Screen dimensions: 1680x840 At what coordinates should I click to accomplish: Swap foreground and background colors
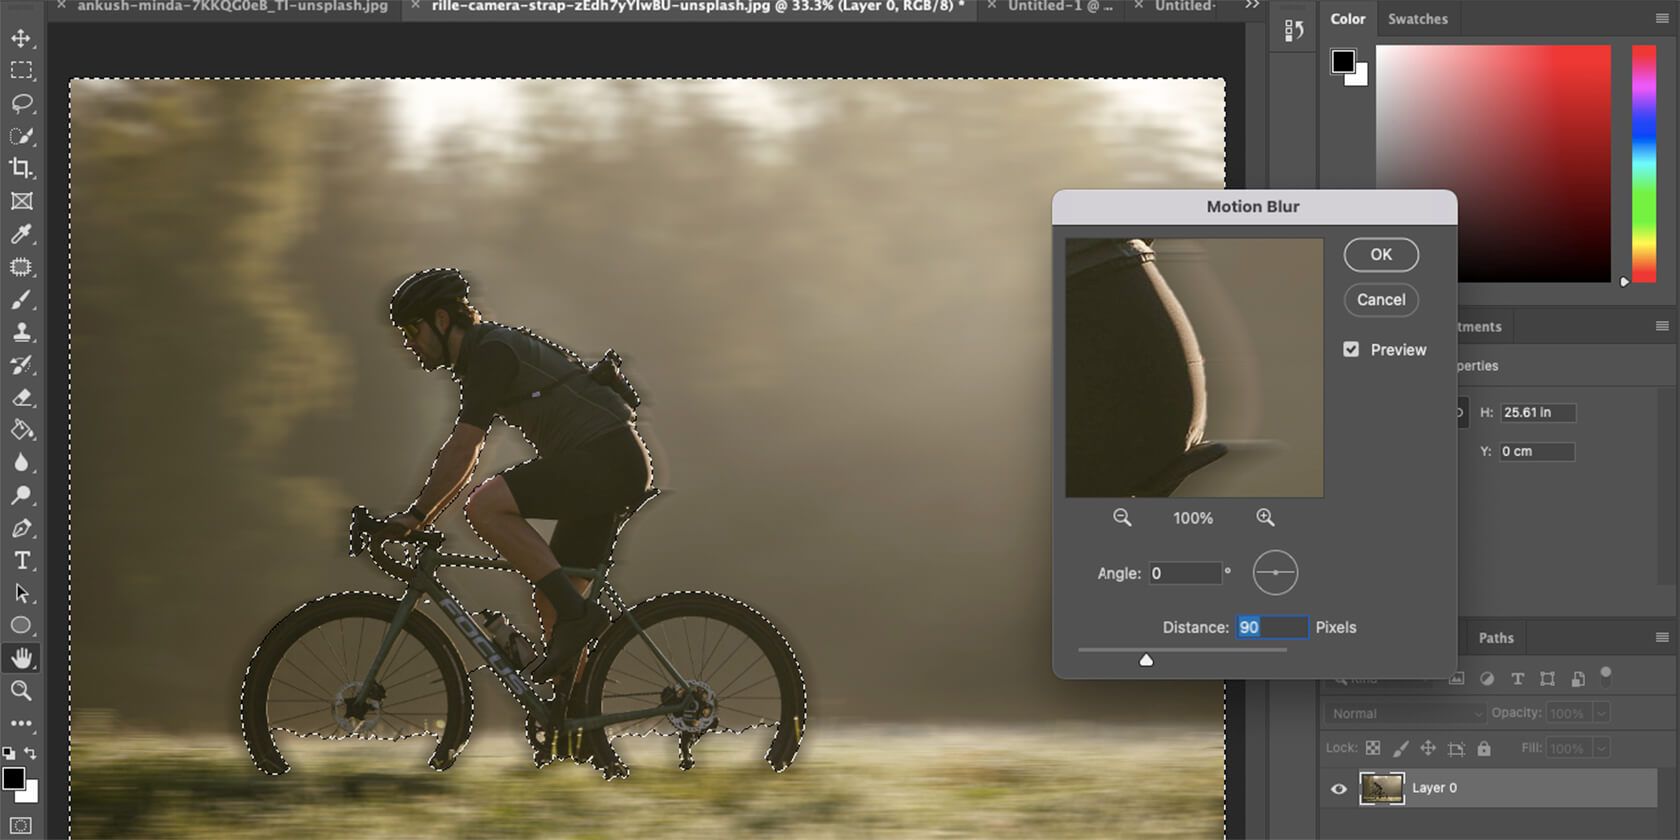(31, 753)
